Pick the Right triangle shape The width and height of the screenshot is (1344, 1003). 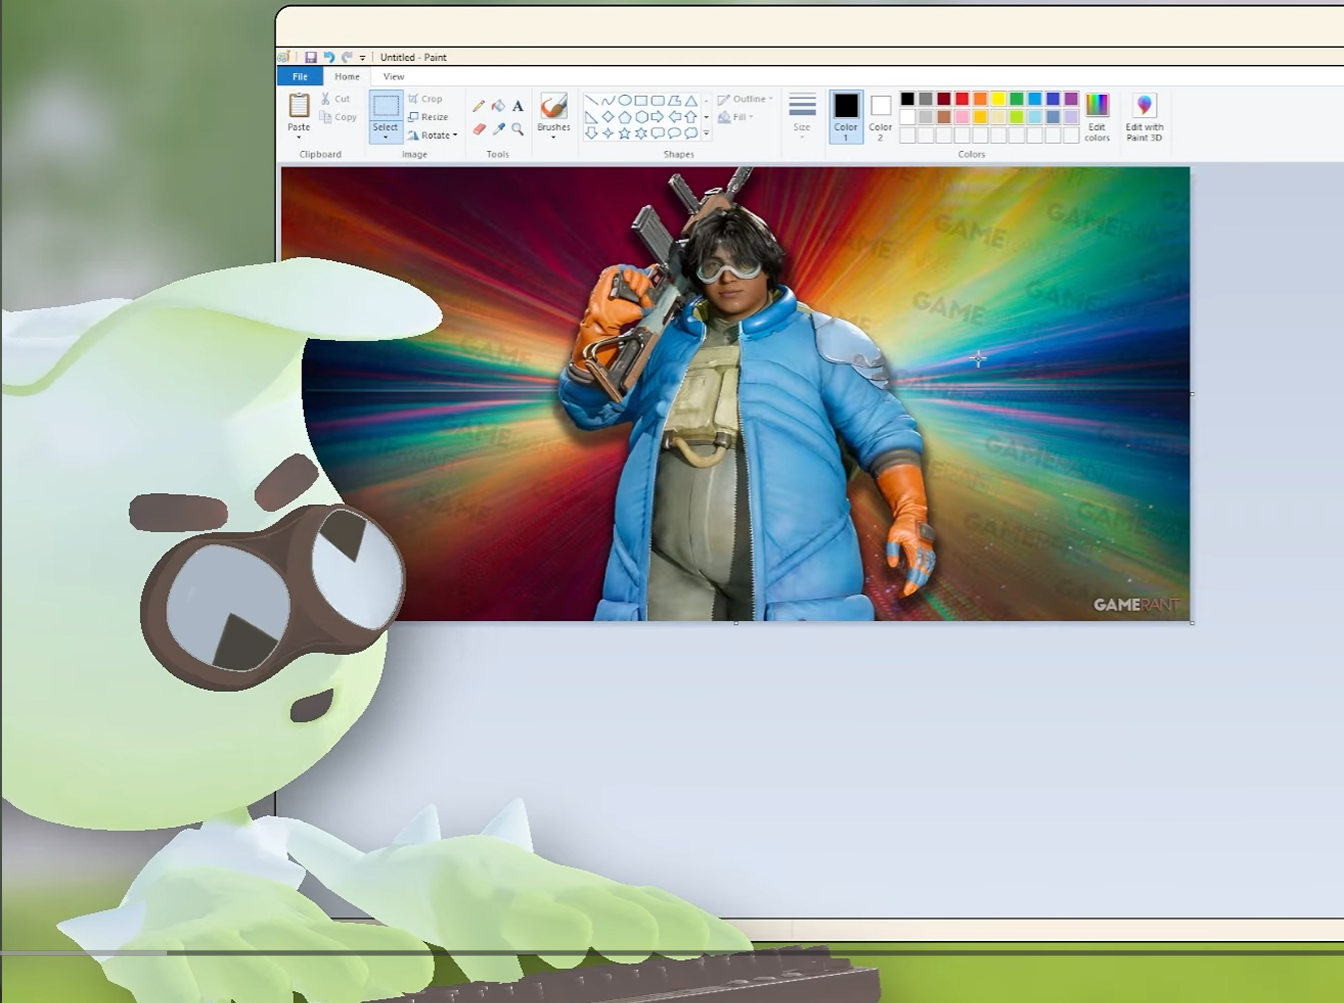591,117
